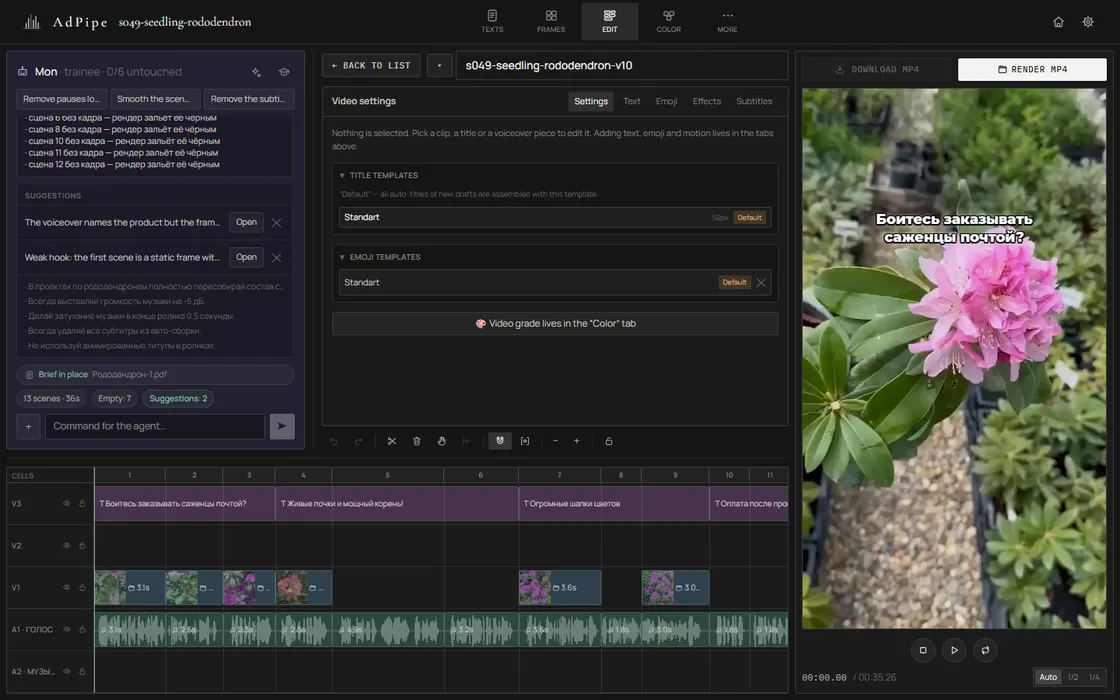Screen dimensions: 1120x700
Task: Click the stop playback button
Action: [x=923, y=650]
